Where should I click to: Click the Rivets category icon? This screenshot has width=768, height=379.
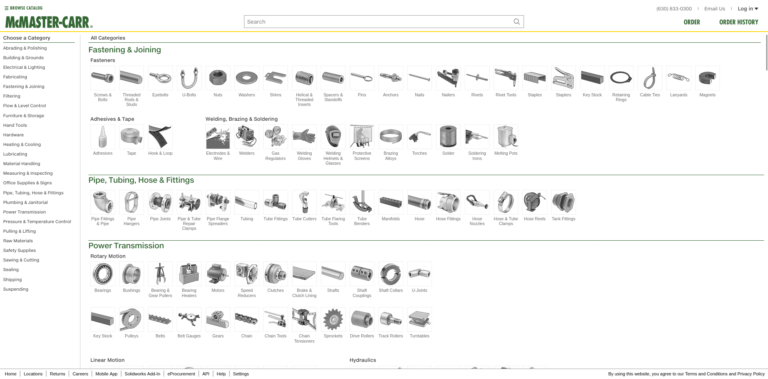point(477,78)
